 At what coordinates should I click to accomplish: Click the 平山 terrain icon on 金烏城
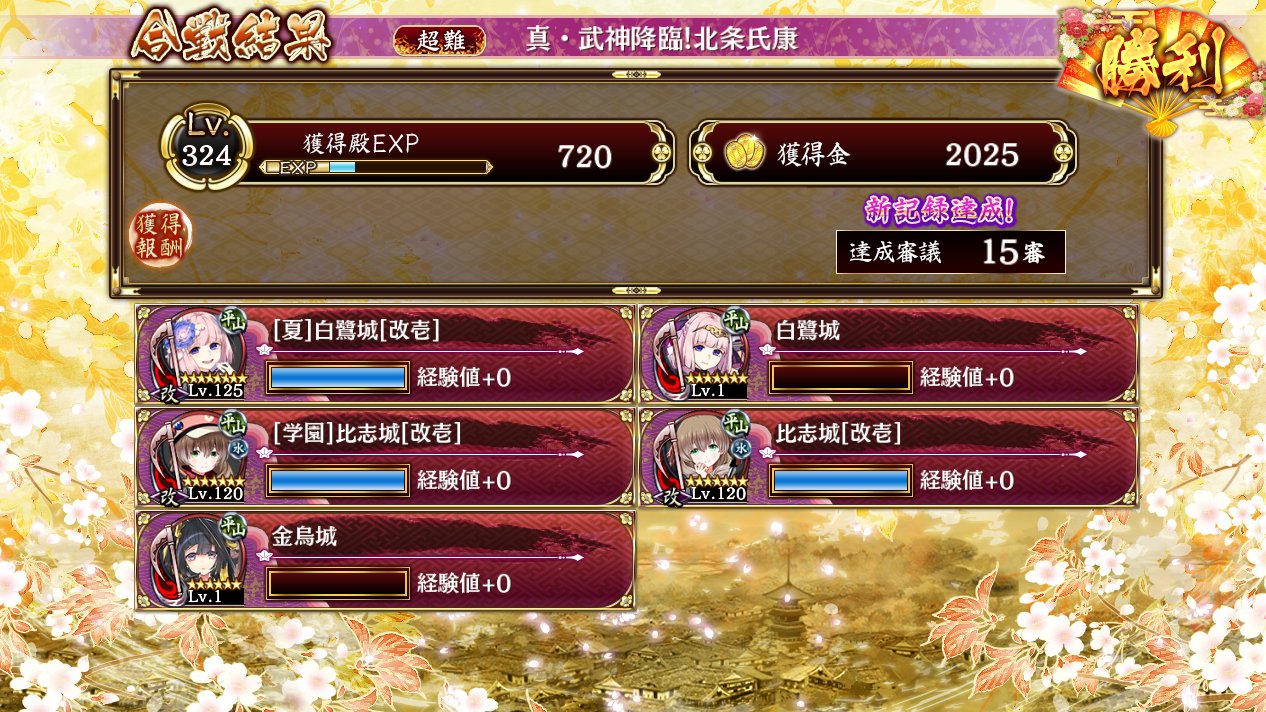[232, 526]
